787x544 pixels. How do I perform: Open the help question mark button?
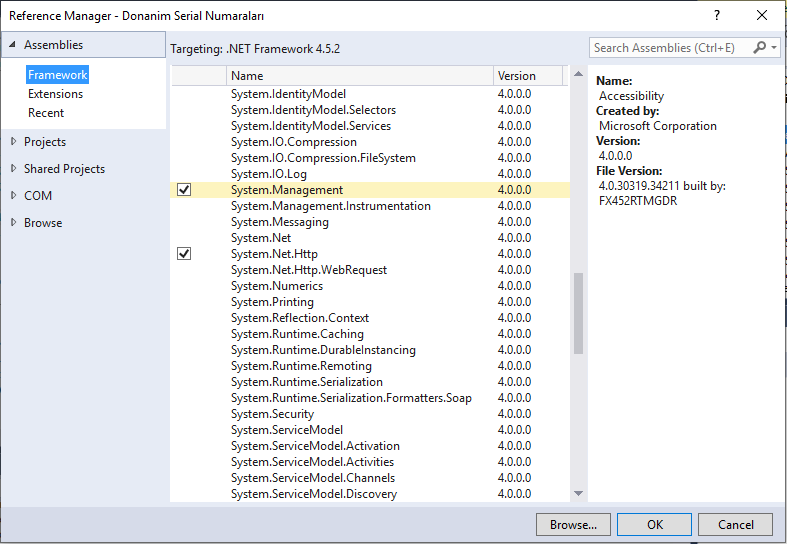pos(717,15)
